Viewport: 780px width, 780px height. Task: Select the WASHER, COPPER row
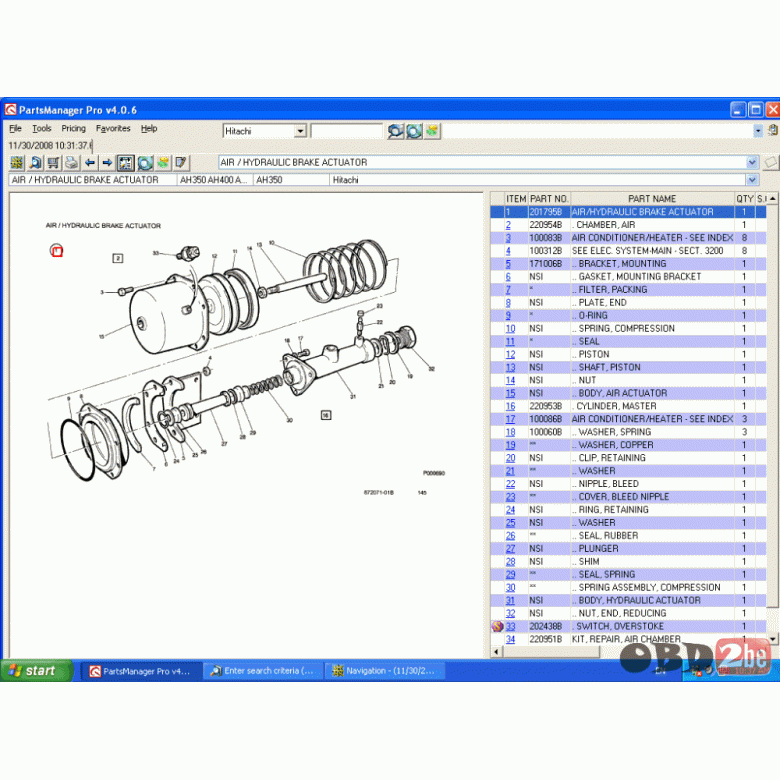(x=628, y=445)
